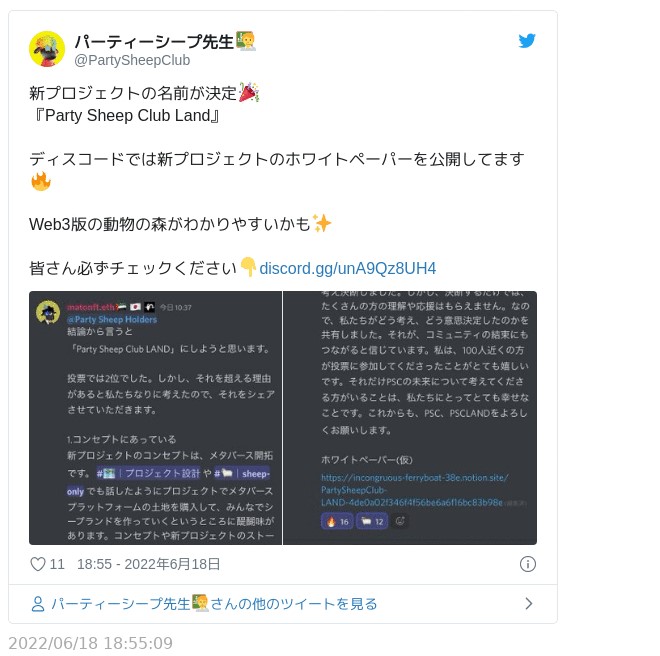The height and width of the screenshot is (656, 660).
Task: Open the discord.gg/unA9Qz8UH4 invite link
Action: pyautogui.click(x=347, y=268)
